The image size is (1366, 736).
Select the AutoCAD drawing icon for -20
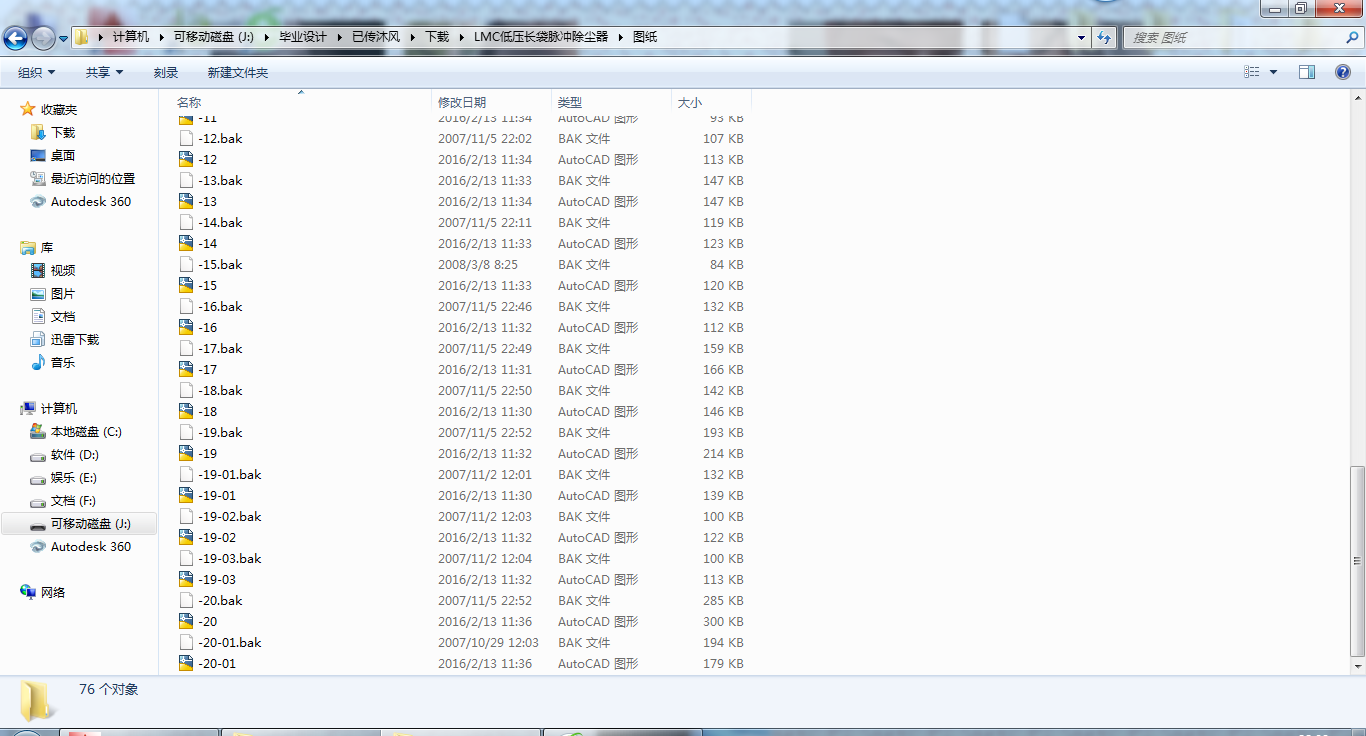(186, 622)
